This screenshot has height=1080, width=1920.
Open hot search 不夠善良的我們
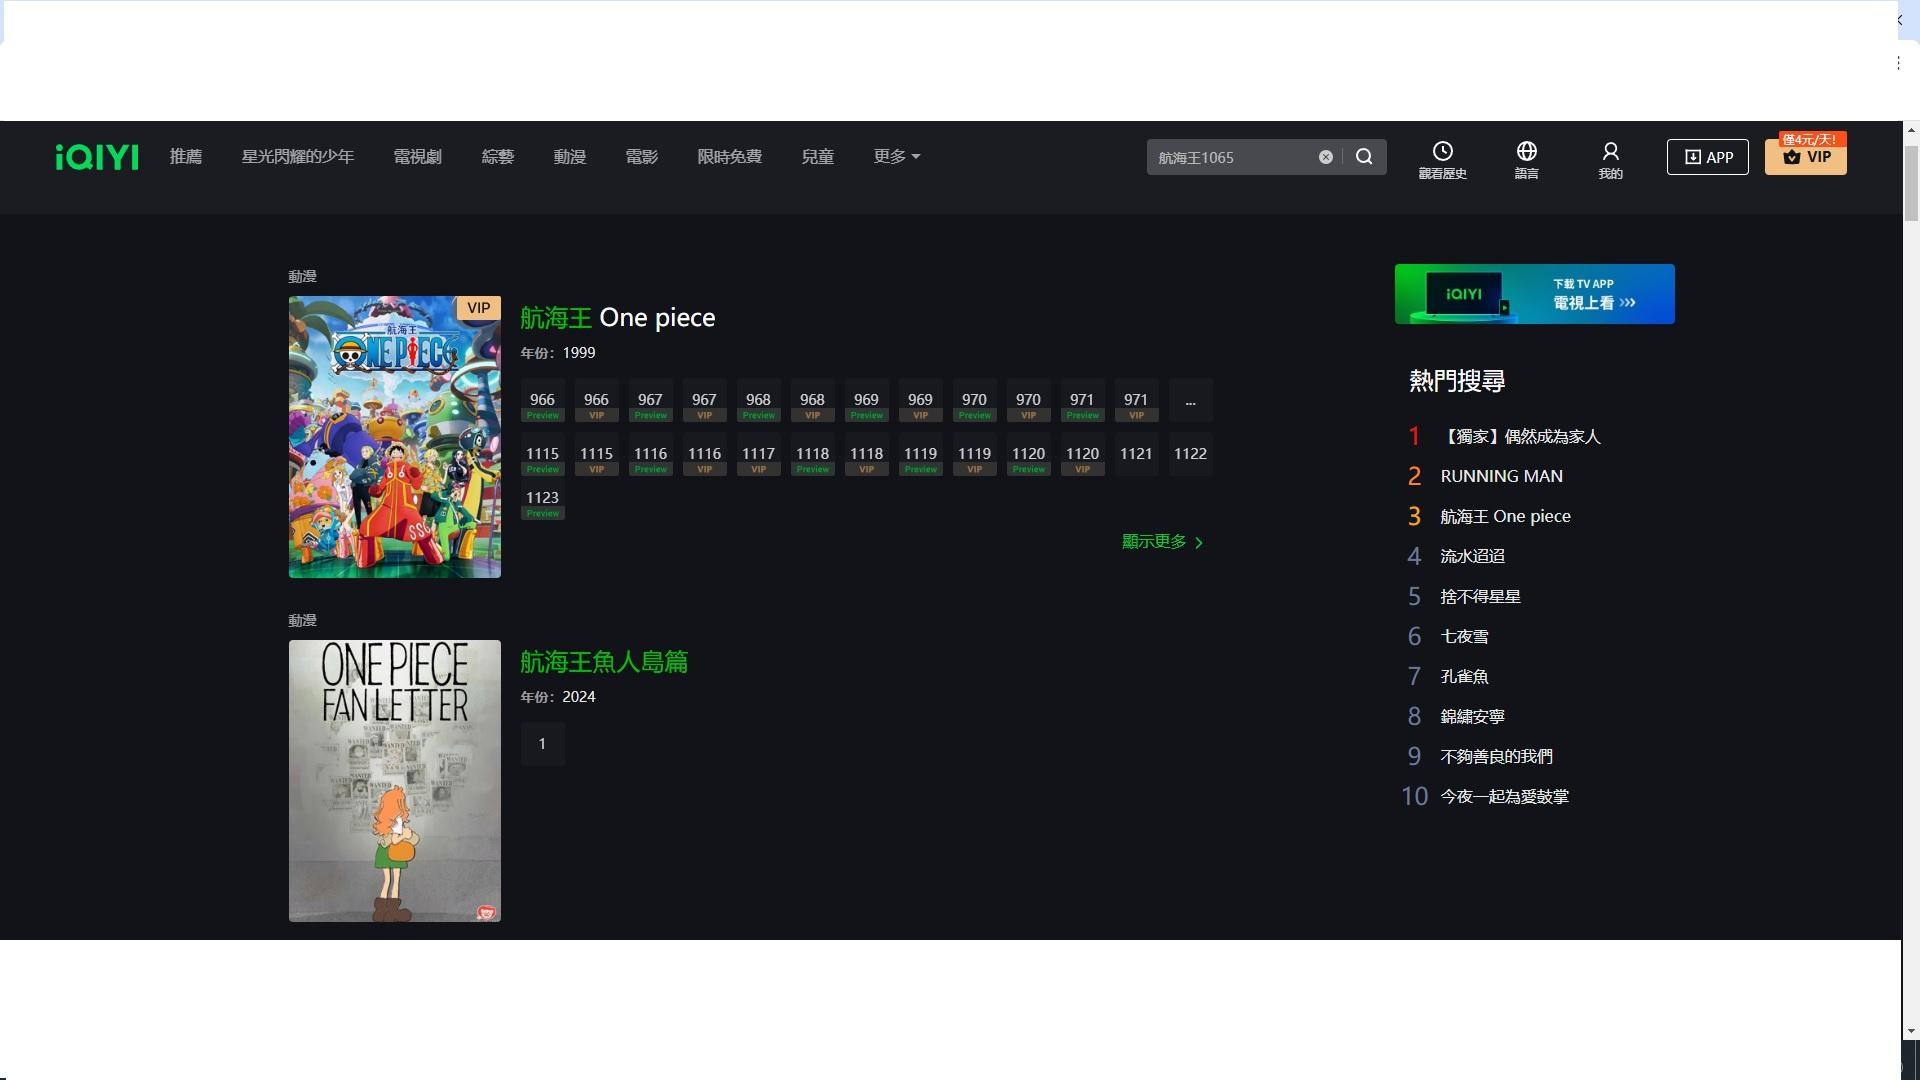click(x=1496, y=757)
